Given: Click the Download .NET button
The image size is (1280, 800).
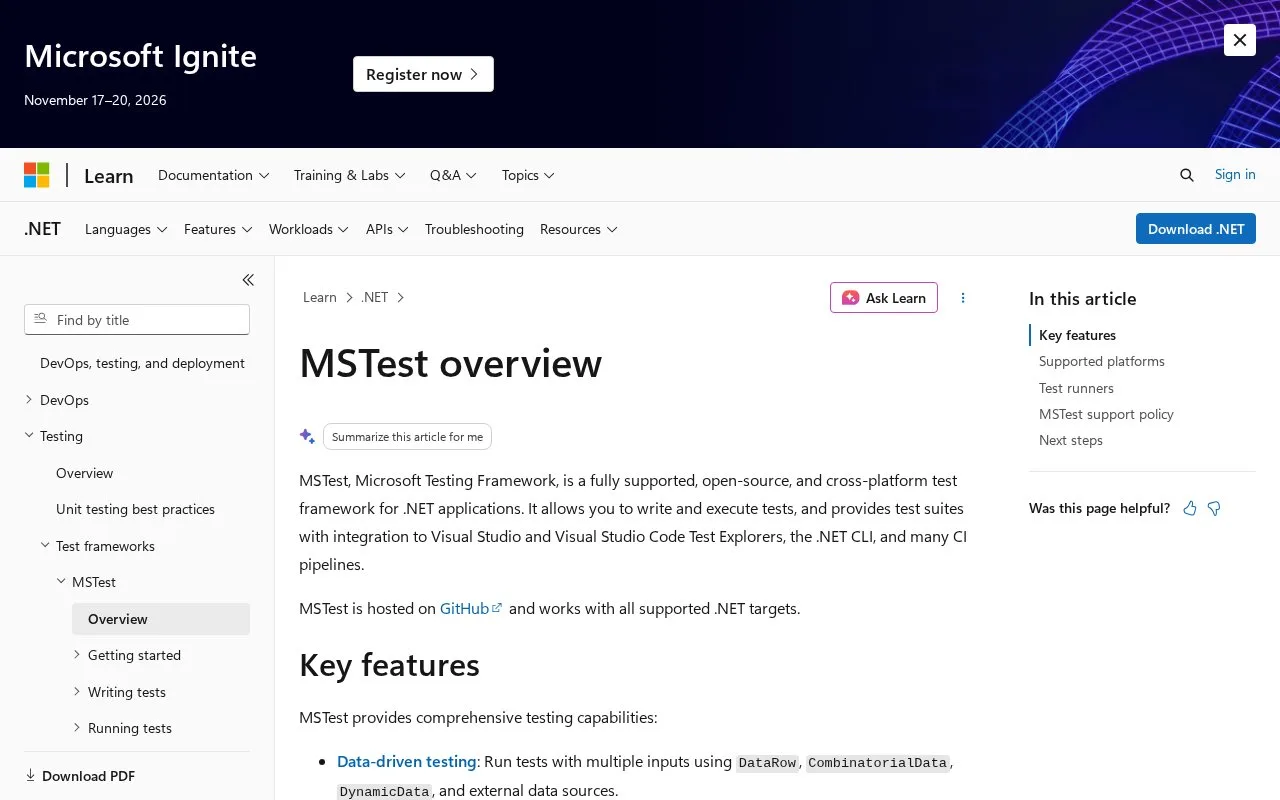Looking at the screenshot, I should point(1196,229).
